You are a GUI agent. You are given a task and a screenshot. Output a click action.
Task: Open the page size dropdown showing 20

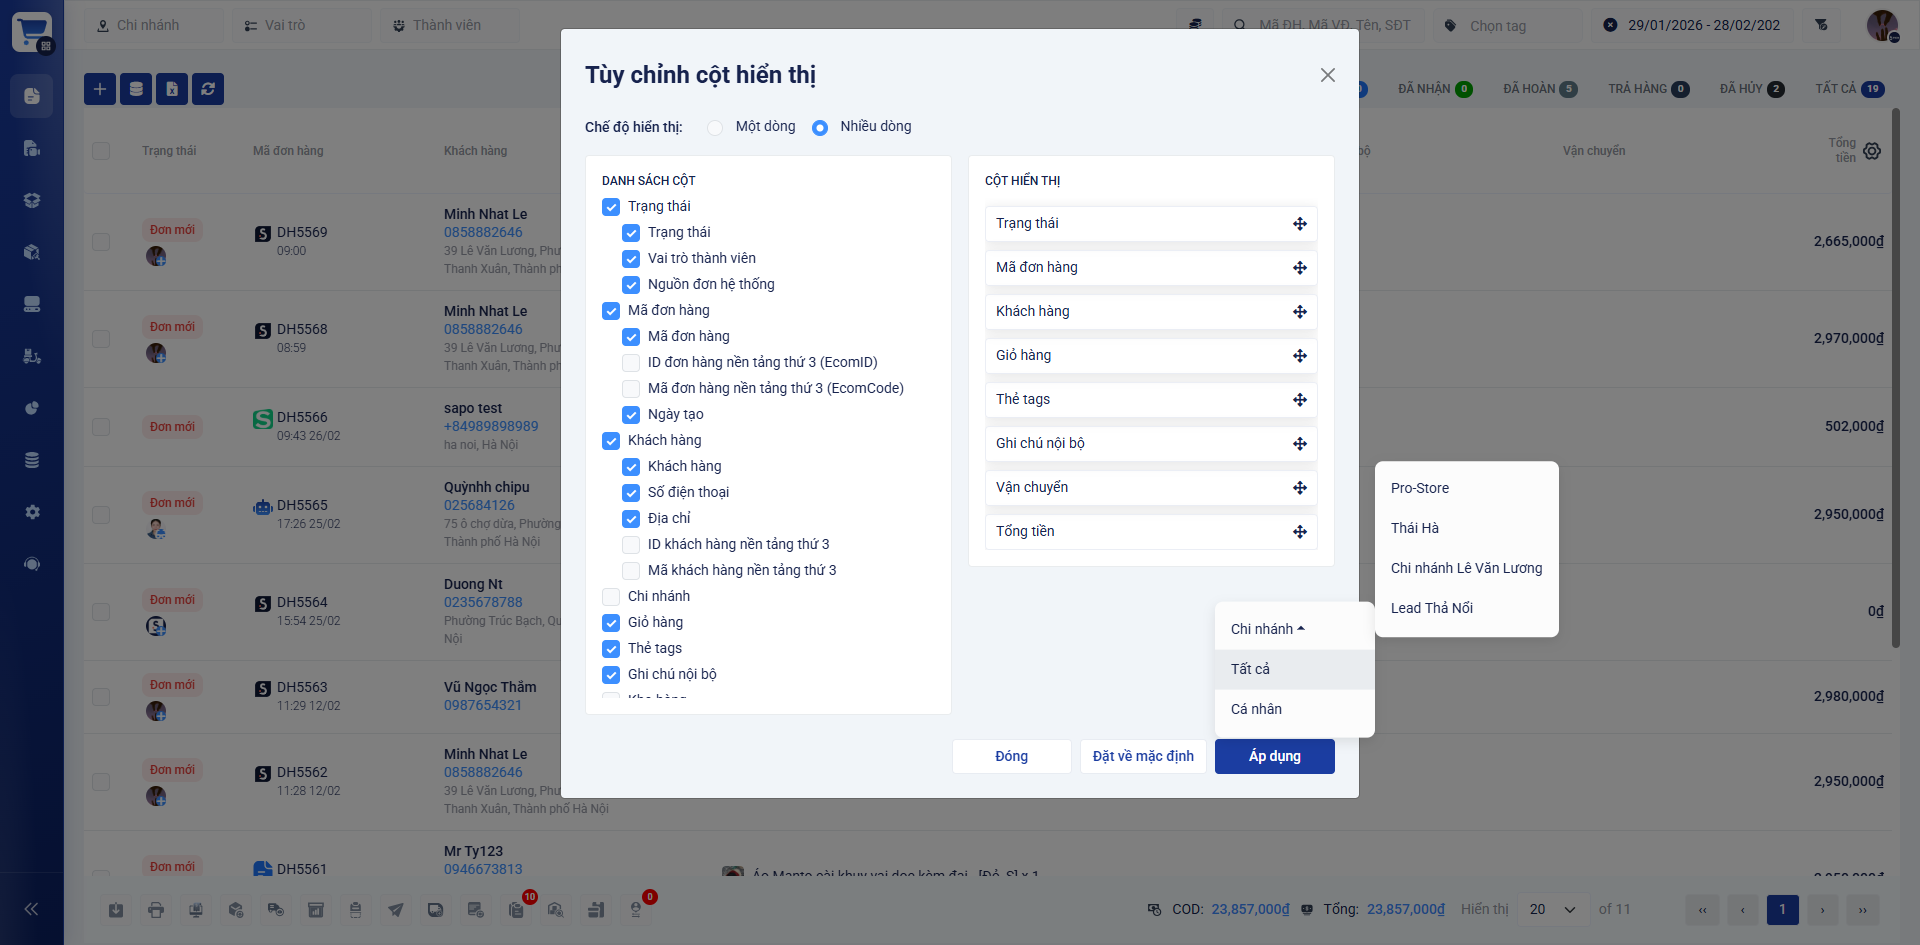(1552, 909)
